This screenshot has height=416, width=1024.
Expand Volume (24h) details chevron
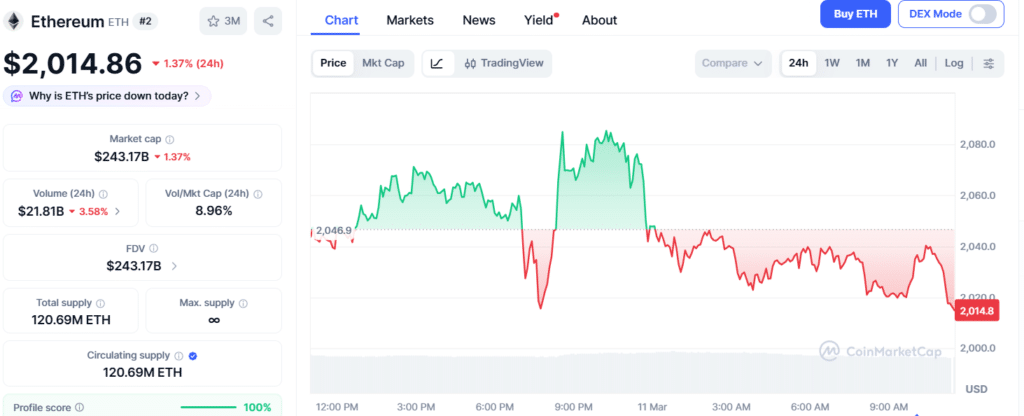(x=118, y=211)
